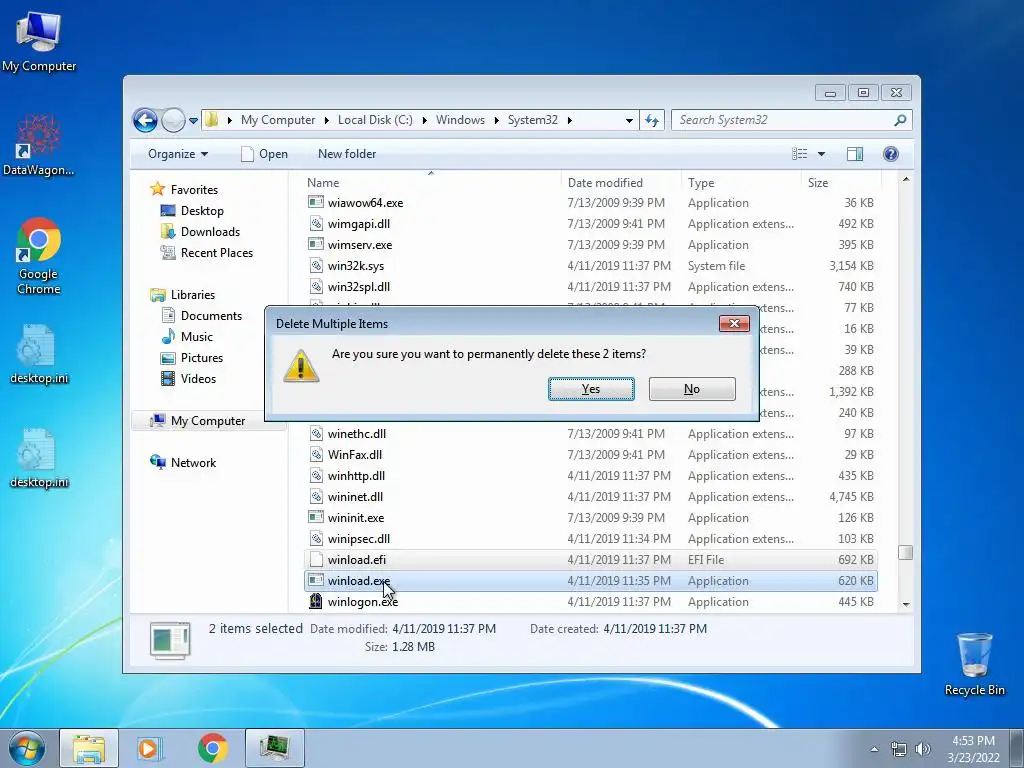Sort files by the Type column

[741, 183]
